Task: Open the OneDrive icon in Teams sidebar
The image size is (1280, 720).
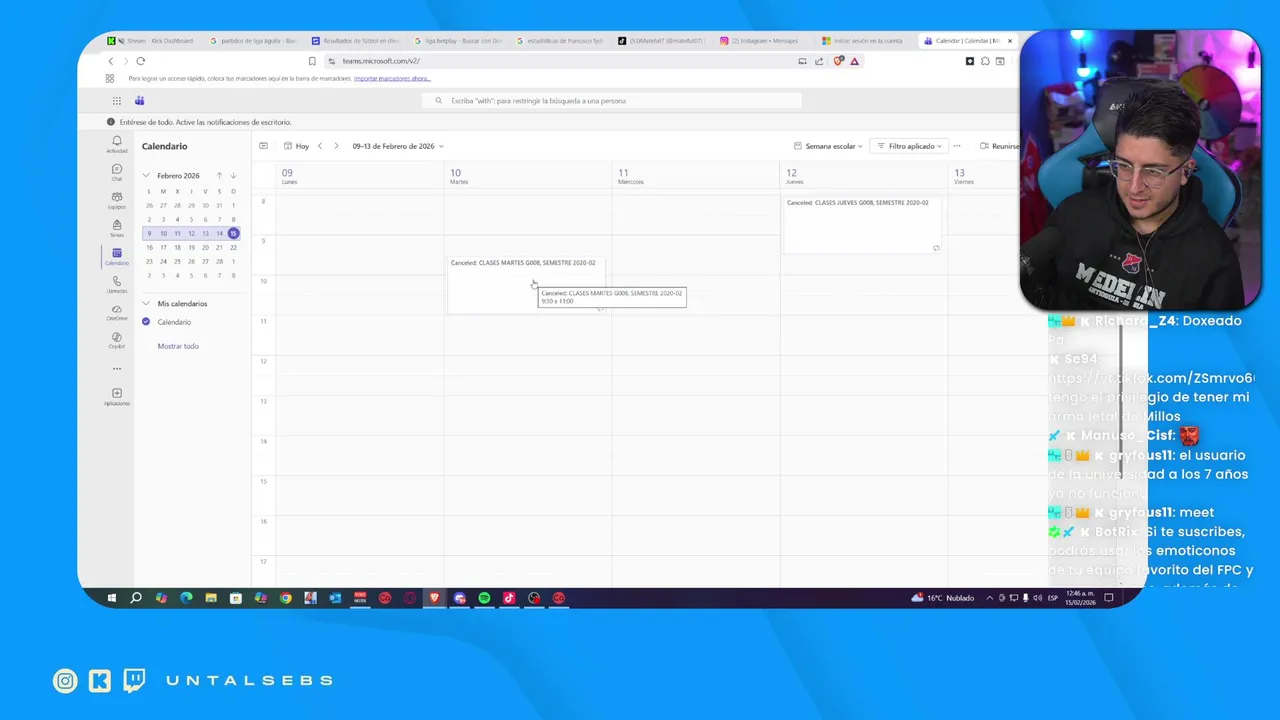Action: [x=117, y=312]
